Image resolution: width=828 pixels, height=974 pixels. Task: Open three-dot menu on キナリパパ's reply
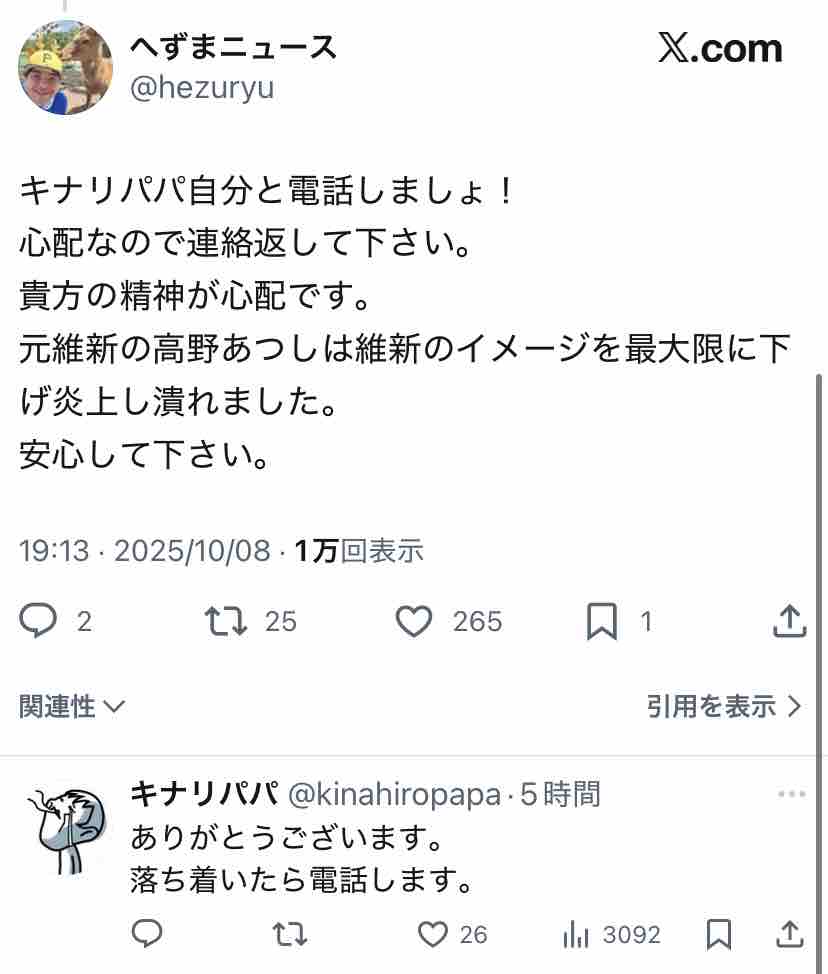[791, 794]
